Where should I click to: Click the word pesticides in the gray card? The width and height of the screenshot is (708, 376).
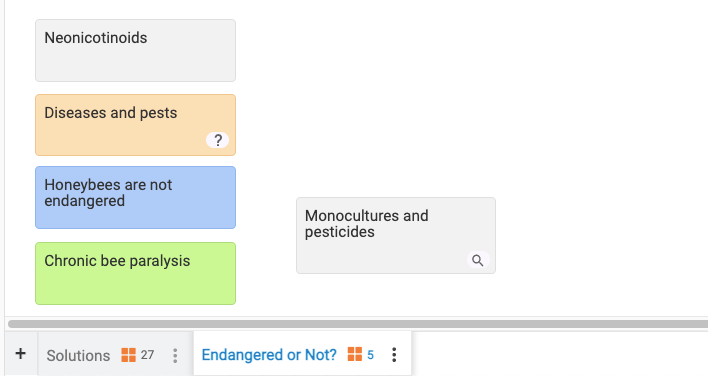point(340,232)
